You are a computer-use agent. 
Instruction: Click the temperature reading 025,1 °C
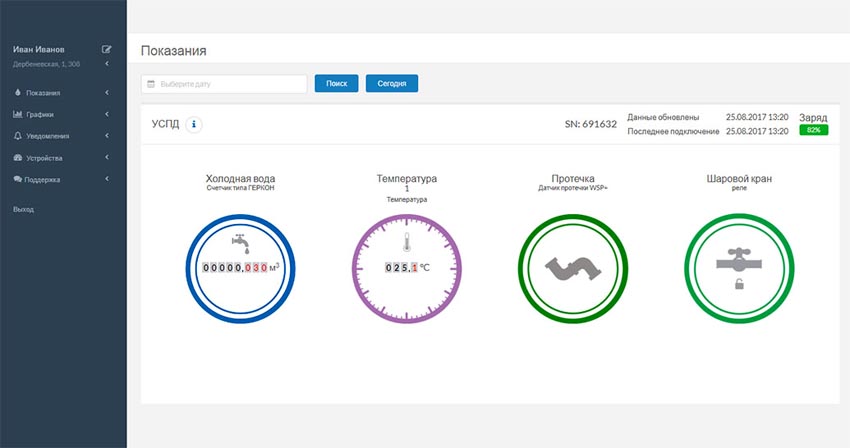coord(407,267)
